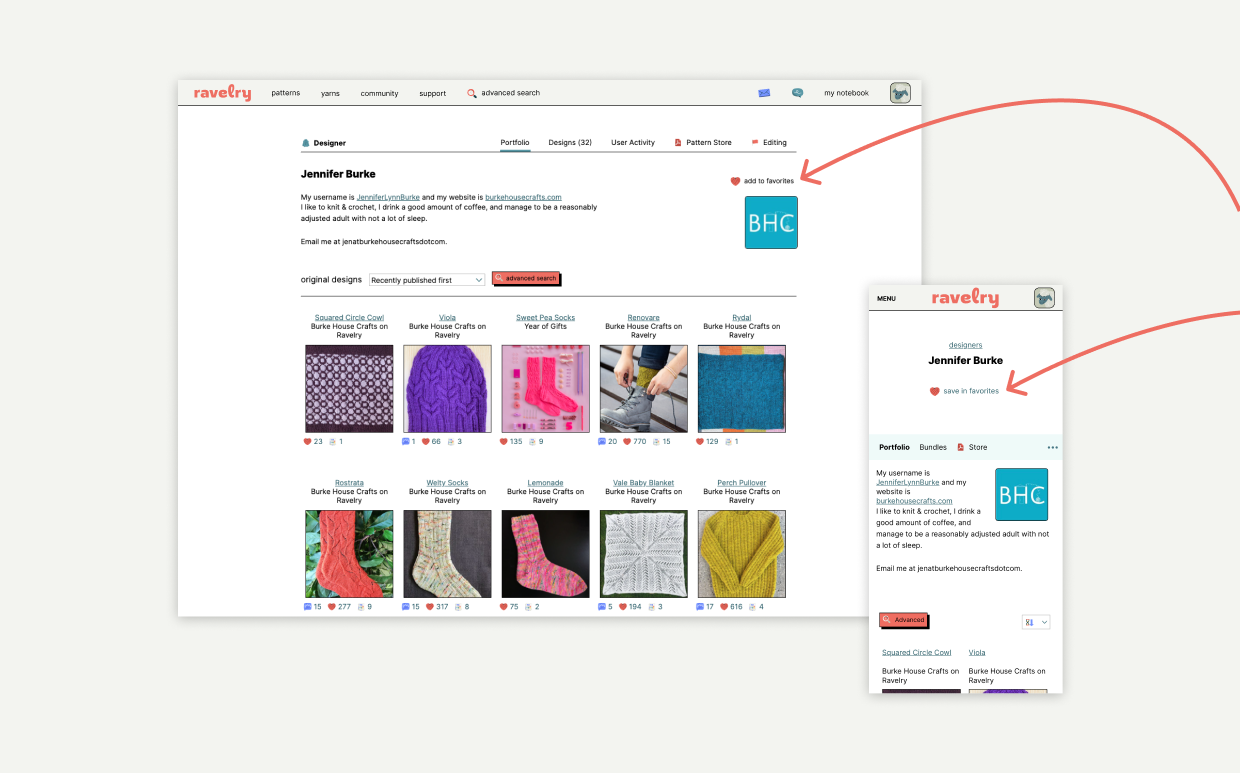Screen dimensions: 1240x773
Task: Click the red Advanced button in mobile view
Action: pyautogui.click(x=903, y=620)
